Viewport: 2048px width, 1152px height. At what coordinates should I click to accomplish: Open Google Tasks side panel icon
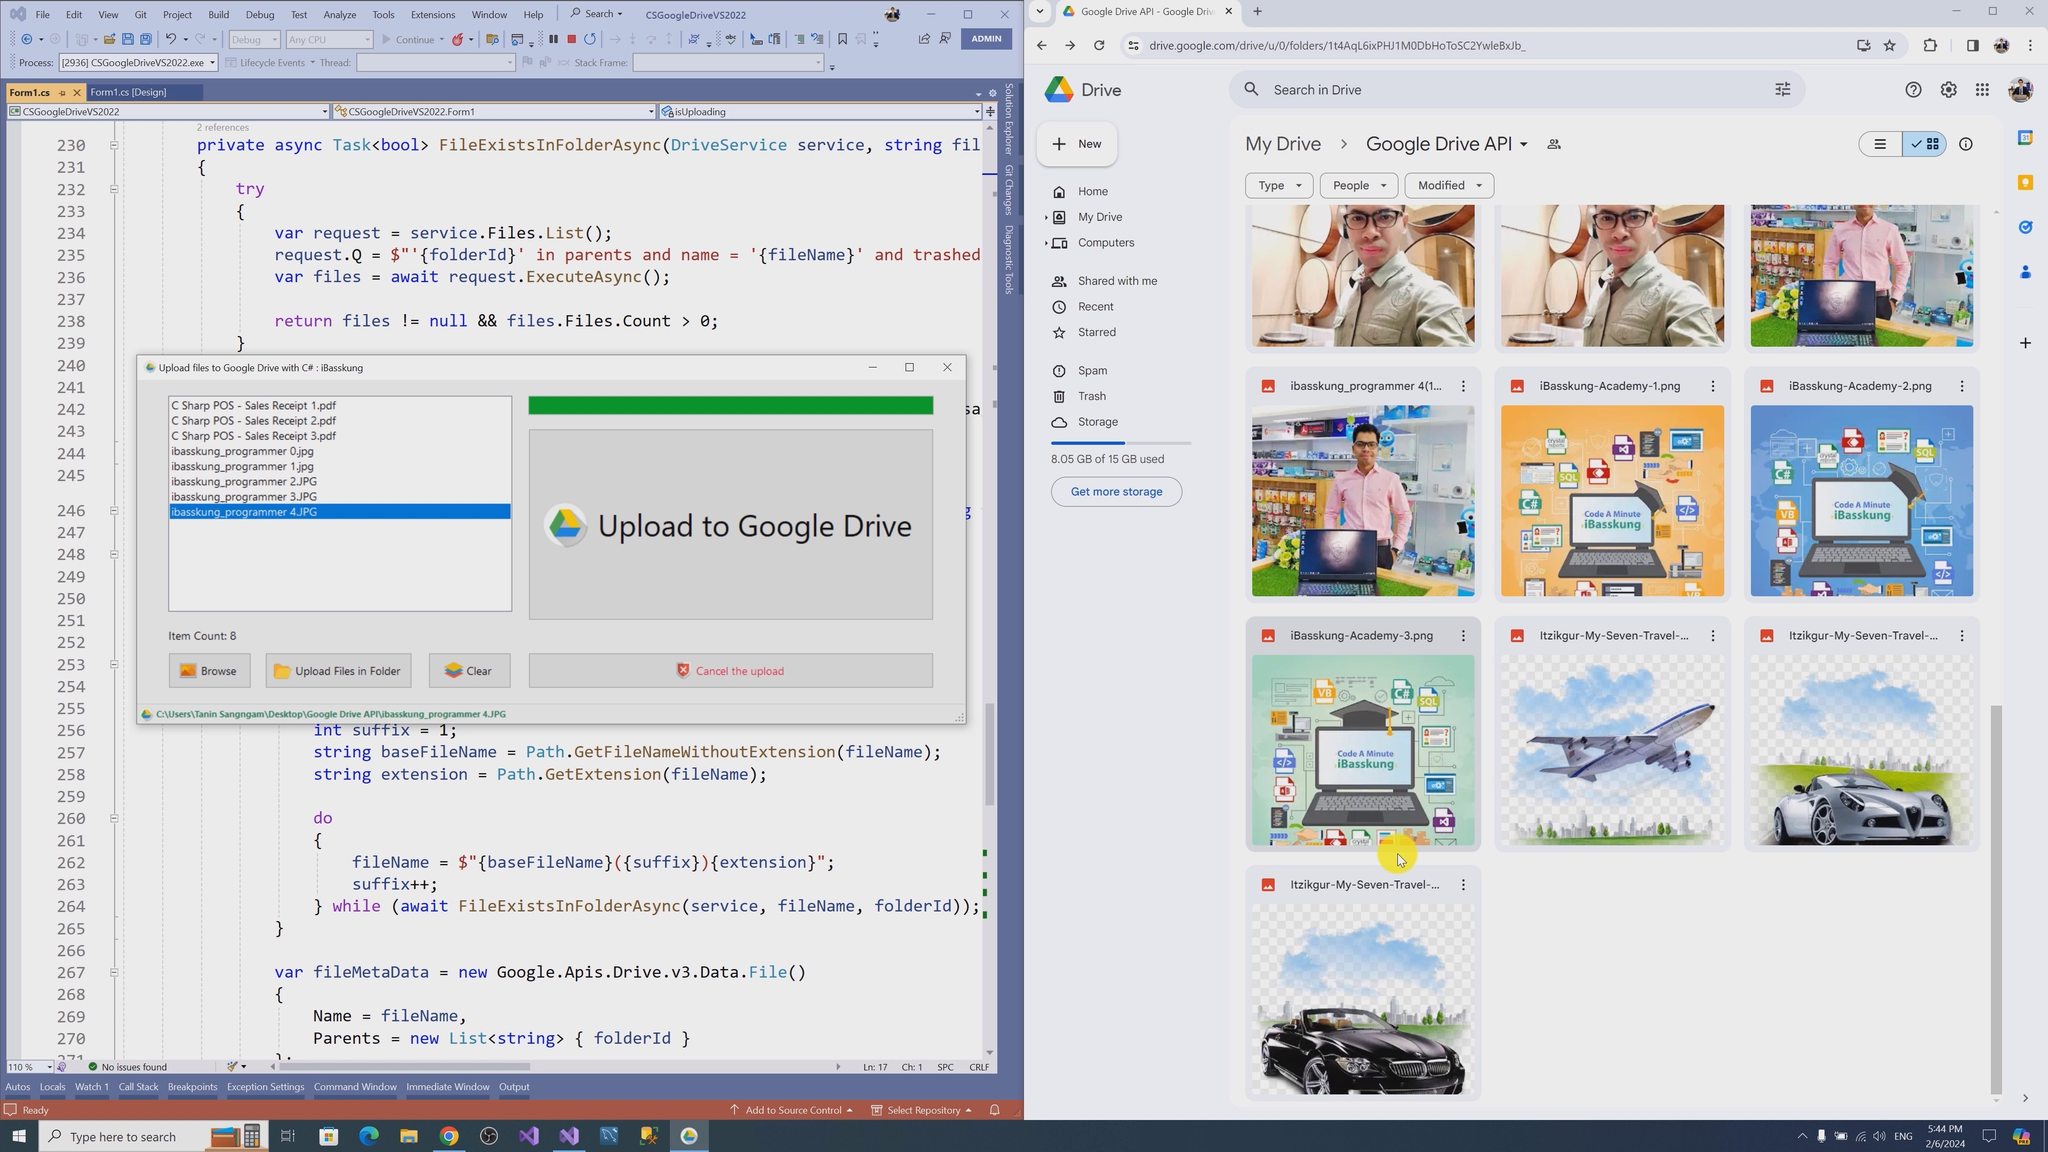[x=2025, y=227]
